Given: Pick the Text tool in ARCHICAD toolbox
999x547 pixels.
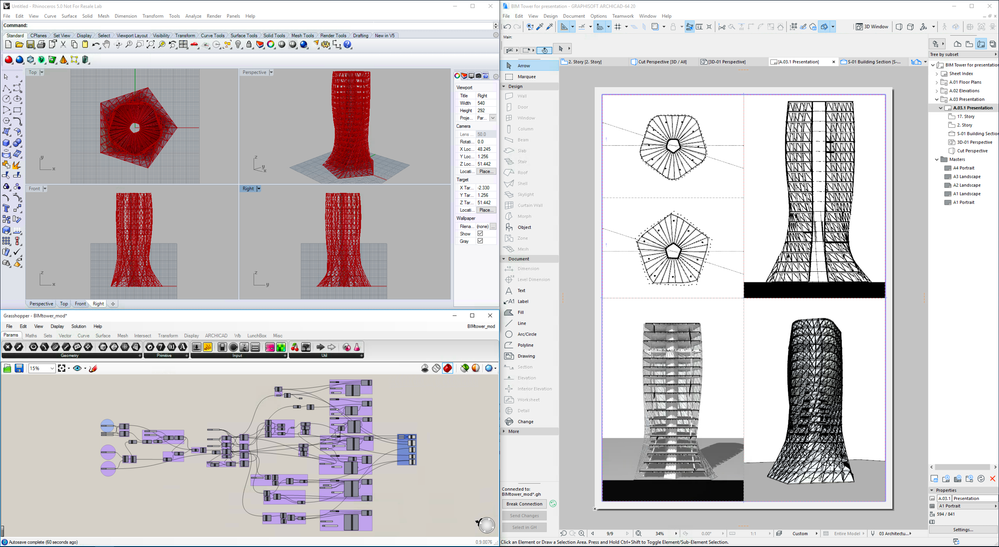Looking at the screenshot, I should tap(521, 290).
